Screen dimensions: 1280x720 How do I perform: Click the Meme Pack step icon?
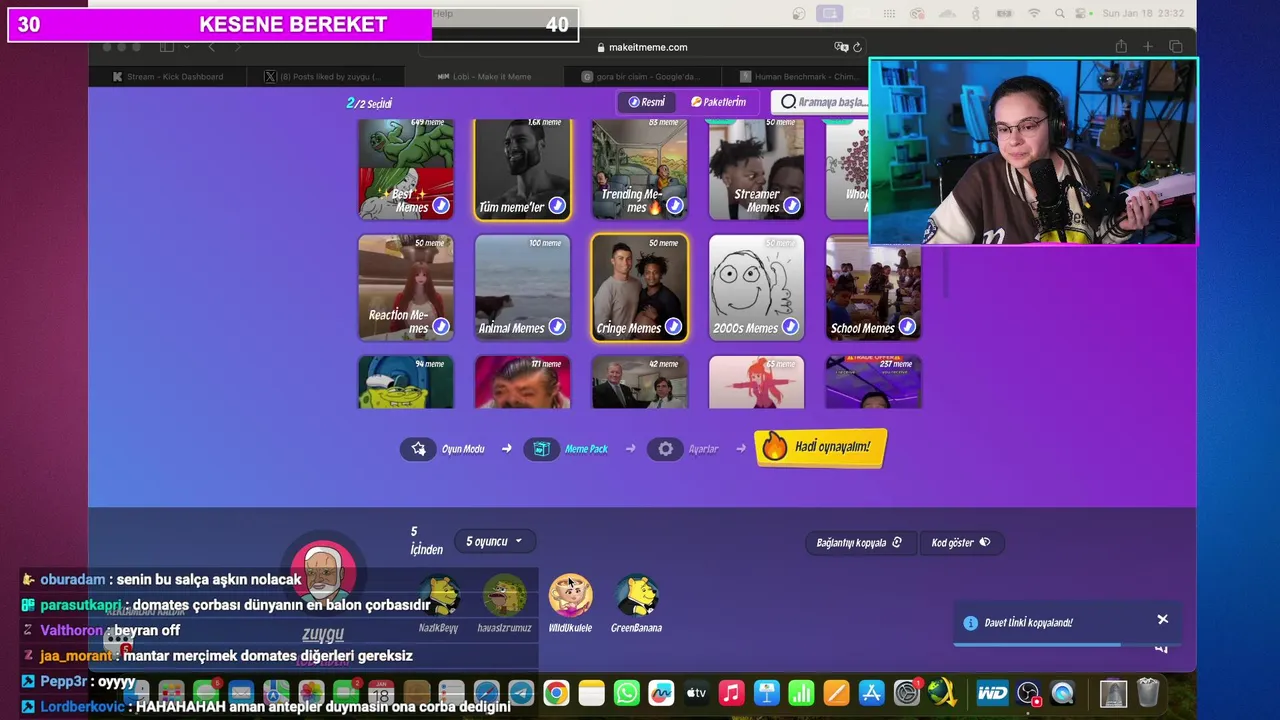click(541, 449)
